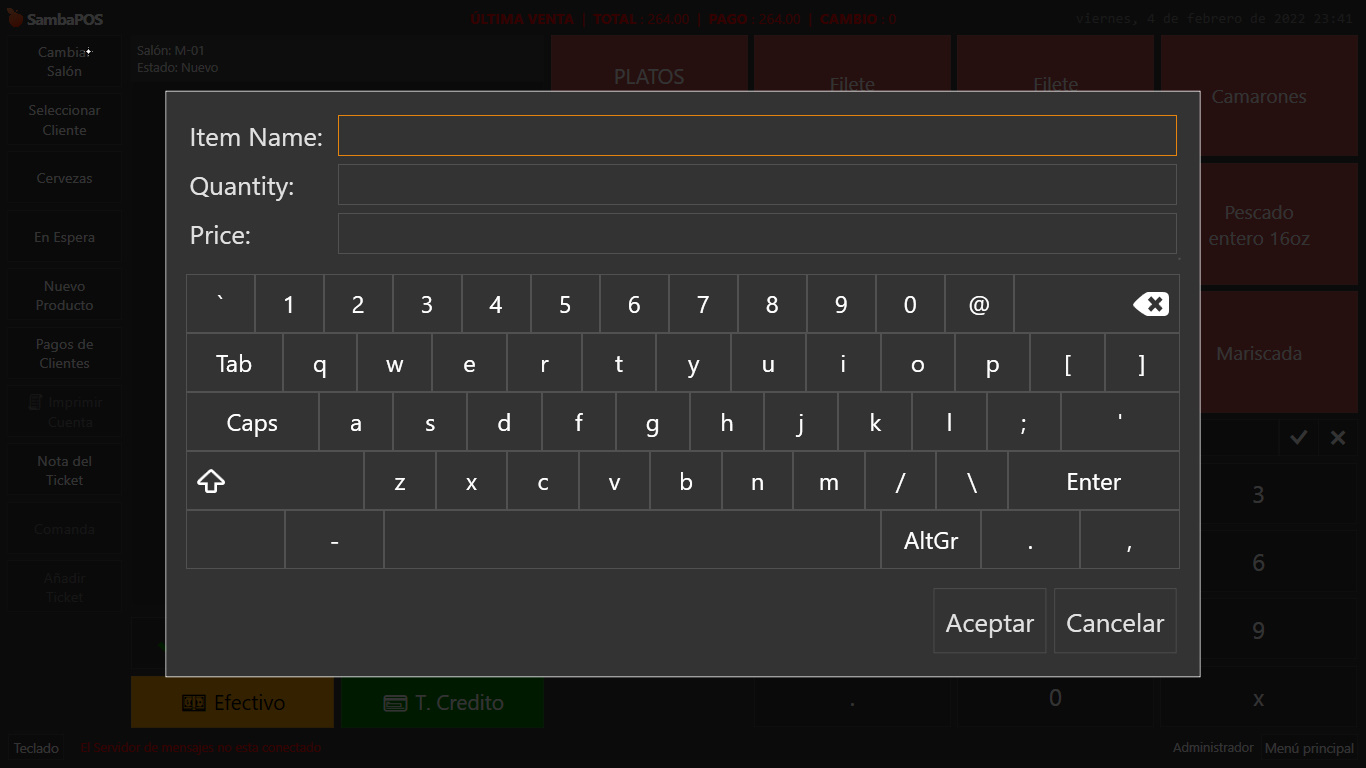The width and height of the screenshot is (1366, 768).
Task: Toggle the Caps key on keyboard
Action: pyautogui.click(x=252, y=423)
